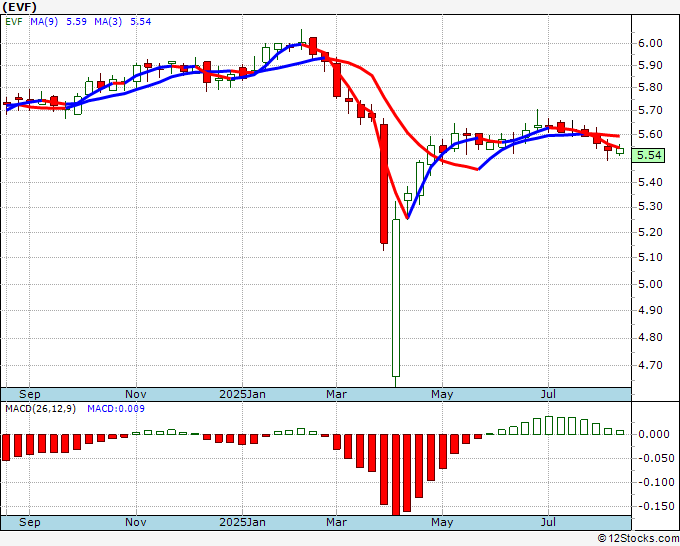Click the tallest green MACD histogram bar
Image resolution: width=680 pixels, height=546 pixels.
point(549,425)
